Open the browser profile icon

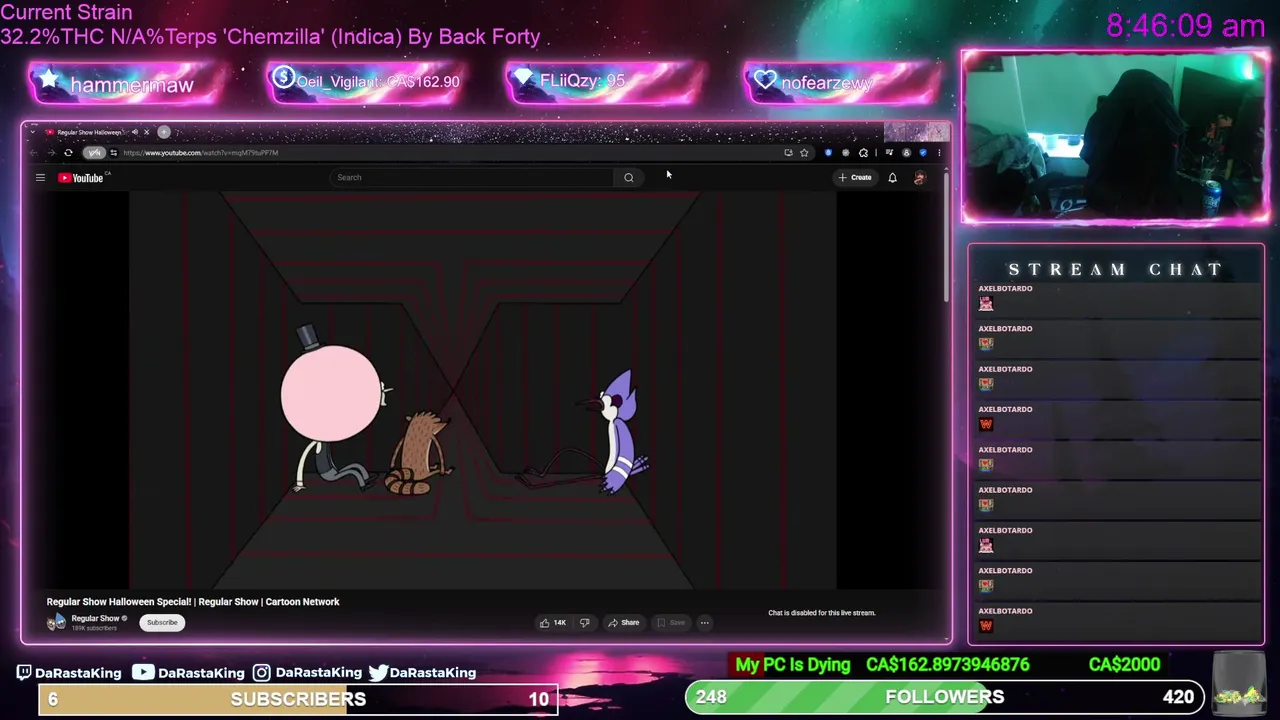906,153
